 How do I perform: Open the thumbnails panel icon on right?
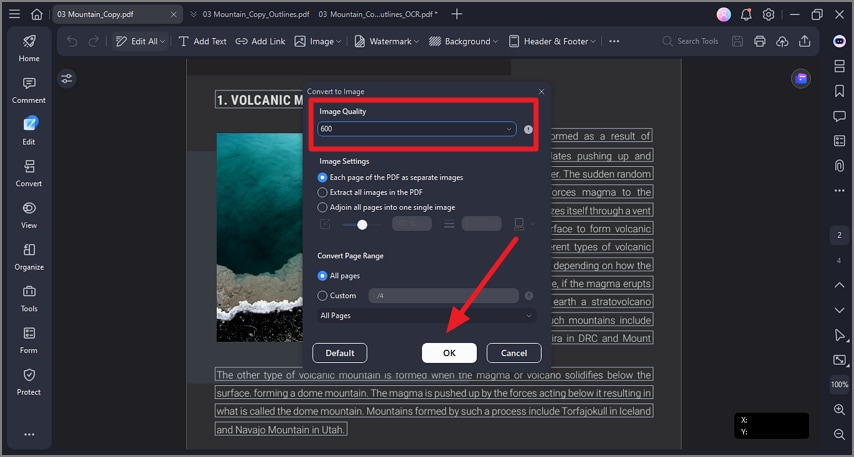pyautogui.click(x=839, y=66)
